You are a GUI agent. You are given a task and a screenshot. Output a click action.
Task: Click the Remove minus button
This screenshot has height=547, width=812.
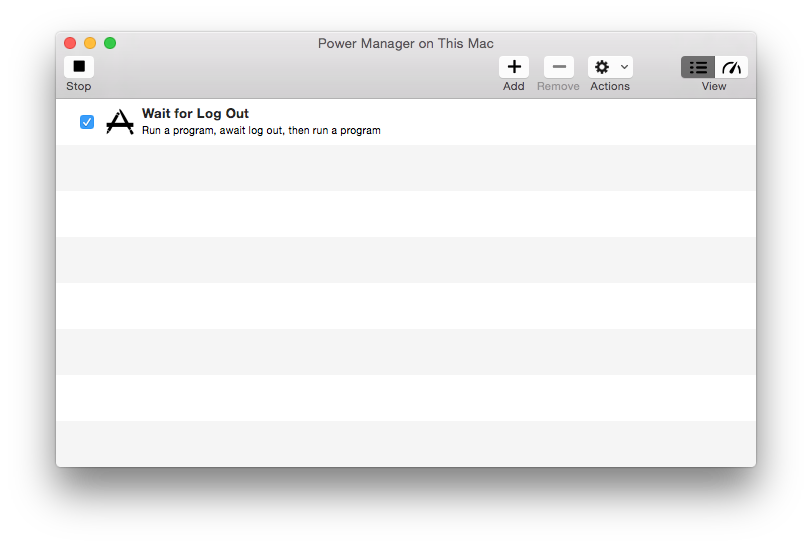coord(558,67)
